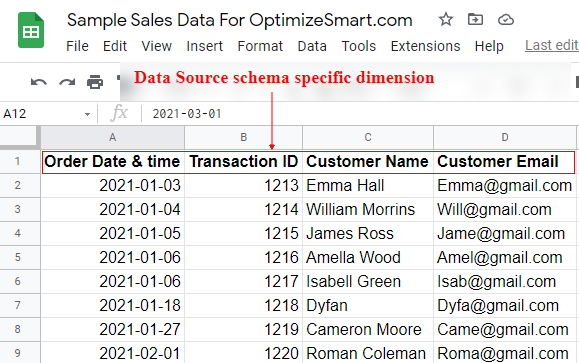This screenshot has height=363, width=579.
Task: Click the Move to folder icon
Action: (x=475, y=19)
